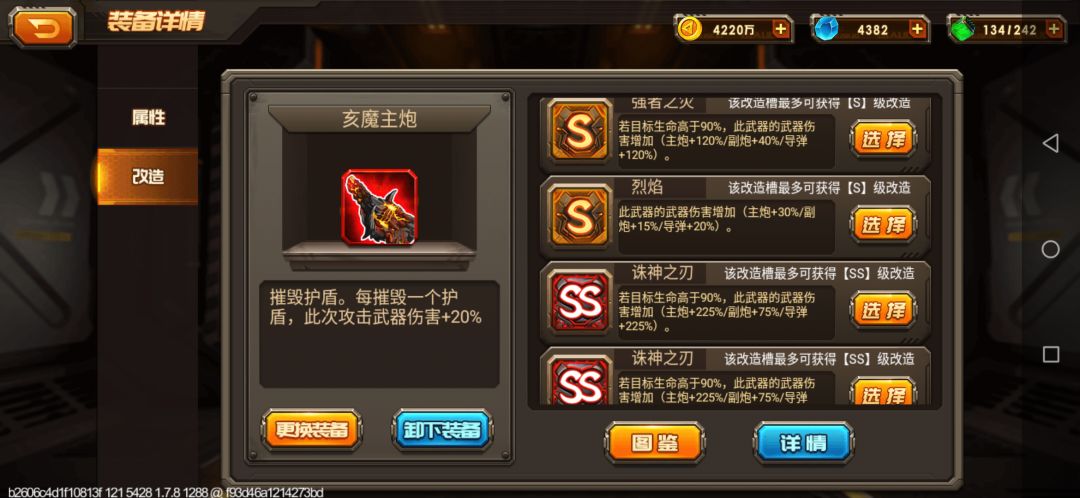This screenshot has height=498, width=1080.
Task: Click the 更换装备 button
Action: pyautogui.click(x=312, y=430)
